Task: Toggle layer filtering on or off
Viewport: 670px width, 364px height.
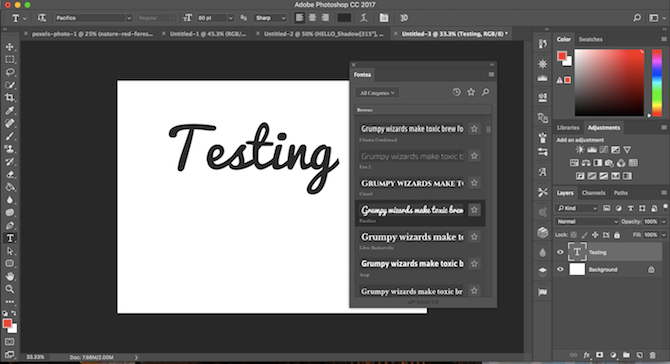Action: 665,206
